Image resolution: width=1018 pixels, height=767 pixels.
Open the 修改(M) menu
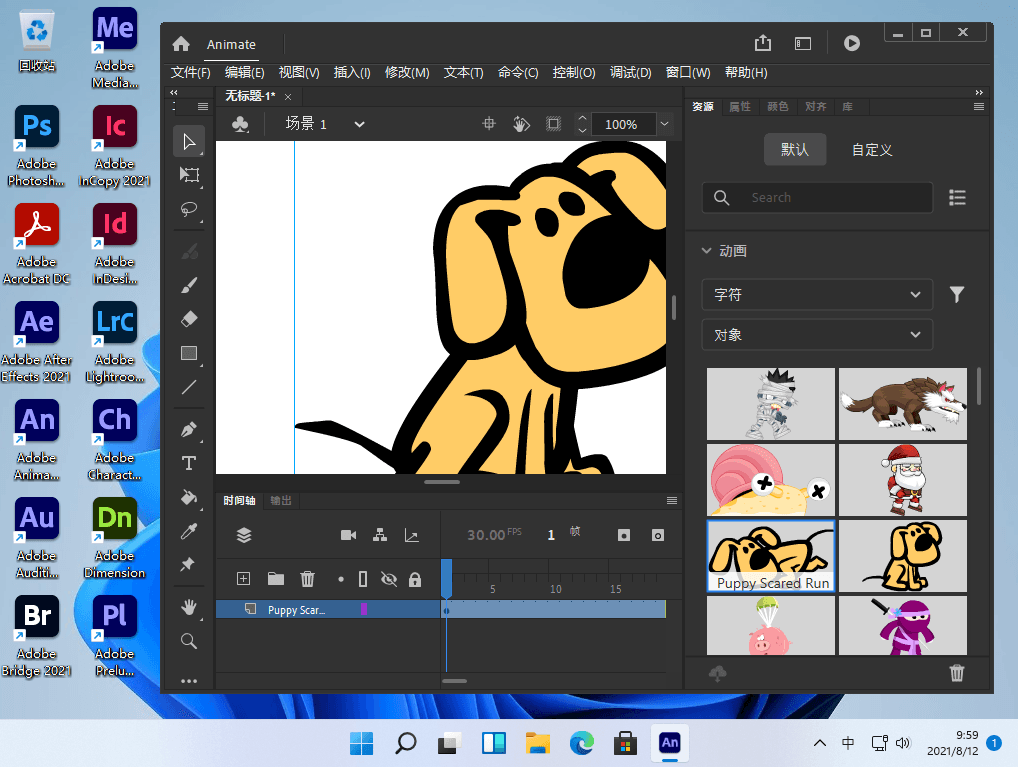(x=407, y=73)
